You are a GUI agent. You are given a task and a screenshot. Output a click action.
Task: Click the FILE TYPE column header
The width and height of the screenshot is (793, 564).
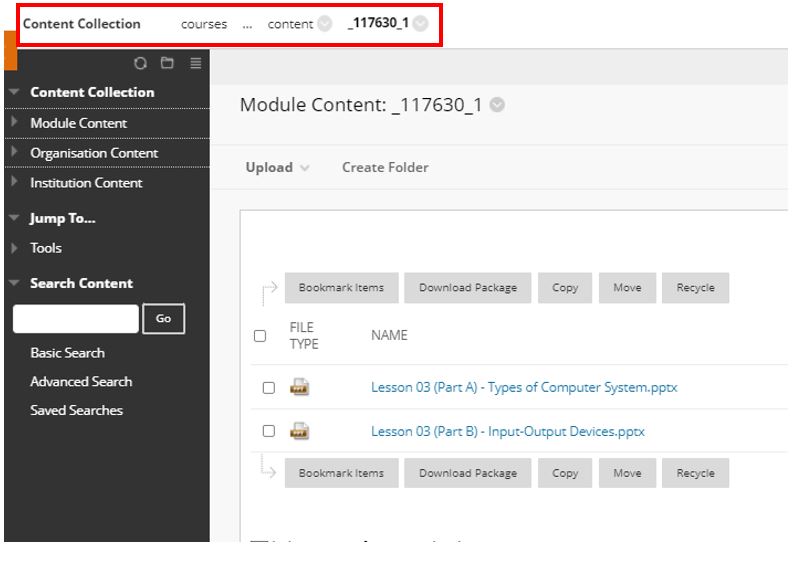pos(304,336)
